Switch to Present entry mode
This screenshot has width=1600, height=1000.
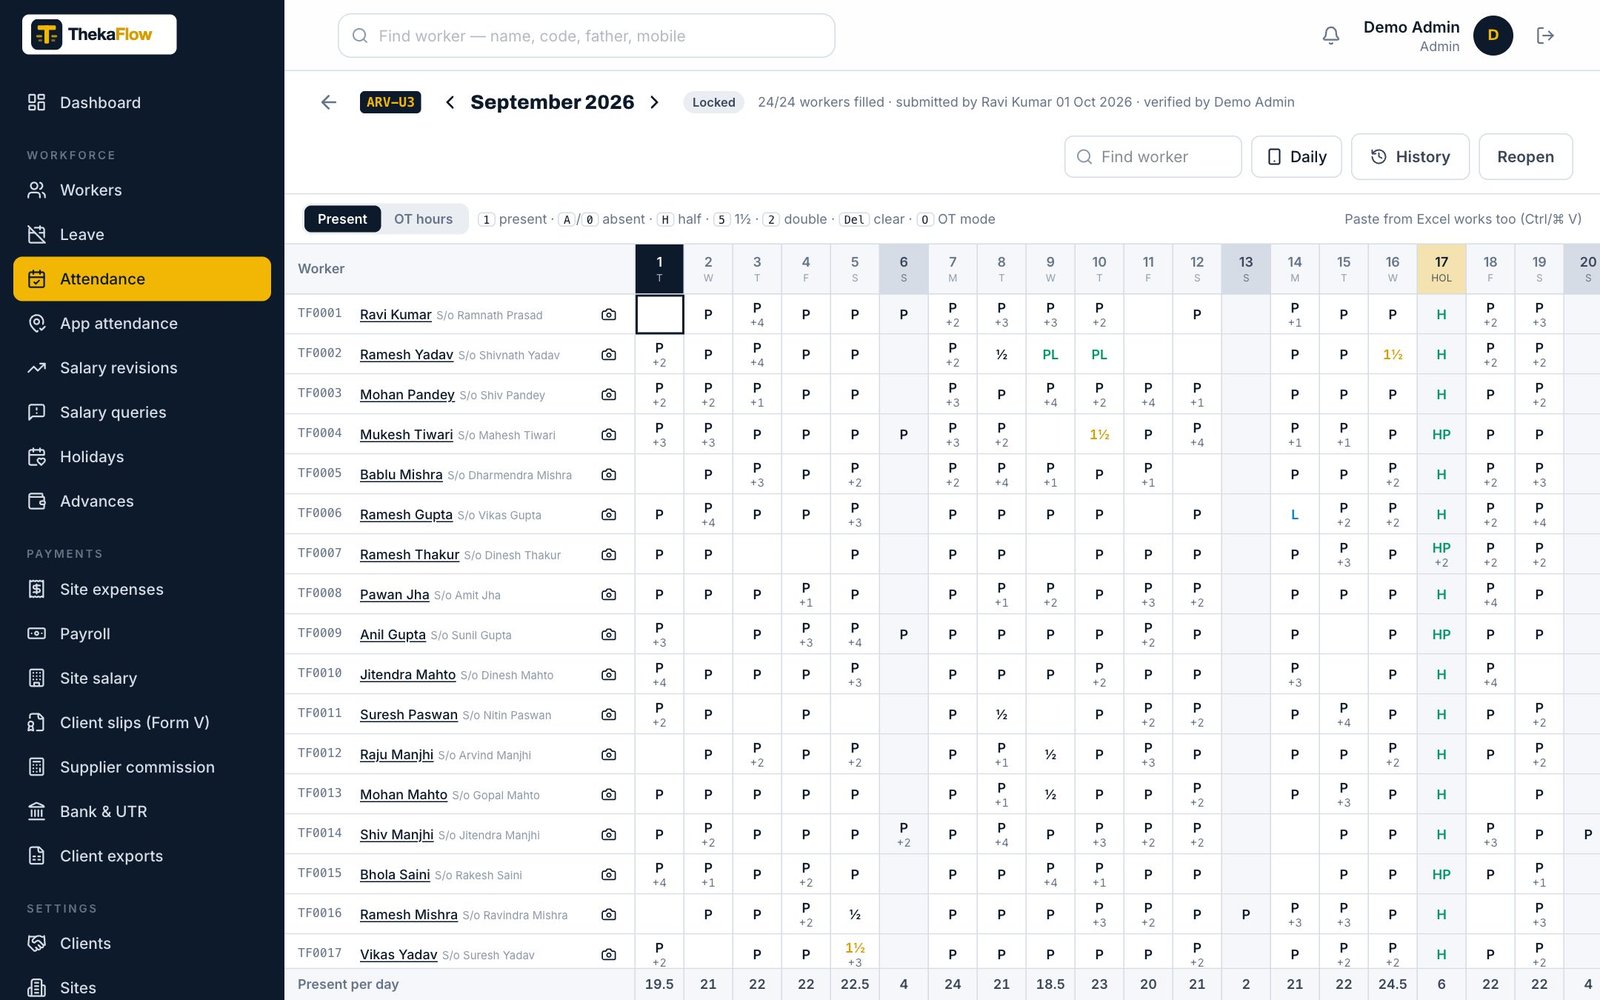click(x=342, y=219)
